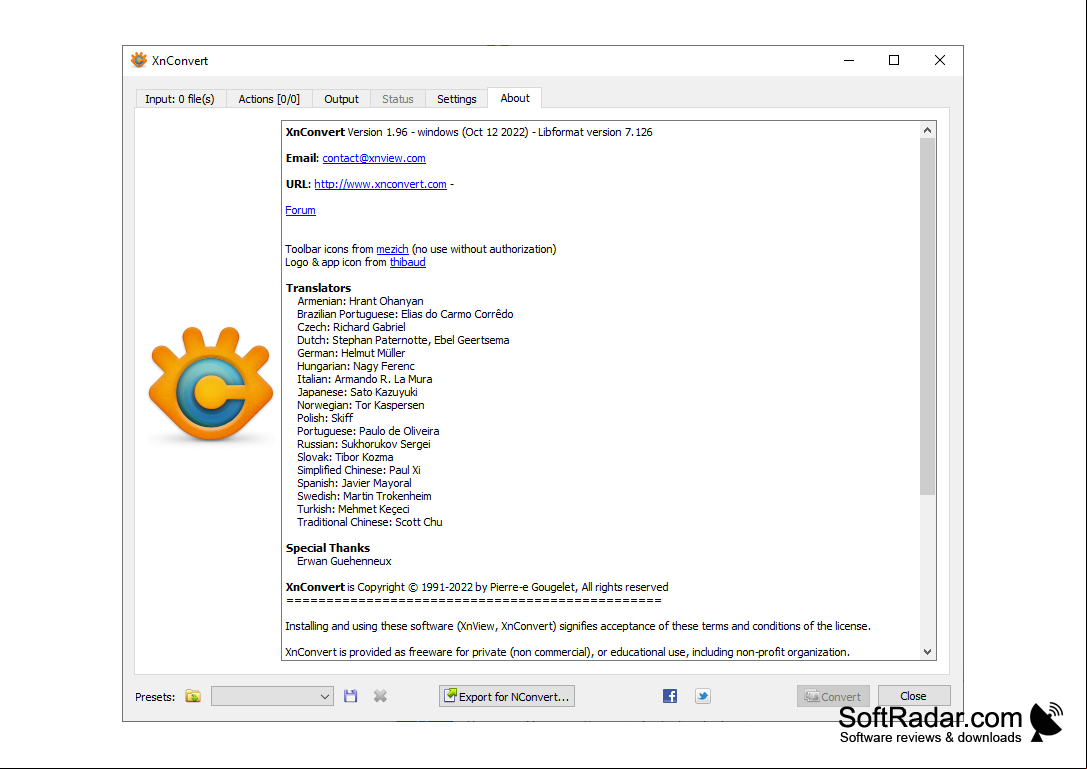Click the Convert button
The width and height of the screenshot is (1087, 769).
(833, 696)
